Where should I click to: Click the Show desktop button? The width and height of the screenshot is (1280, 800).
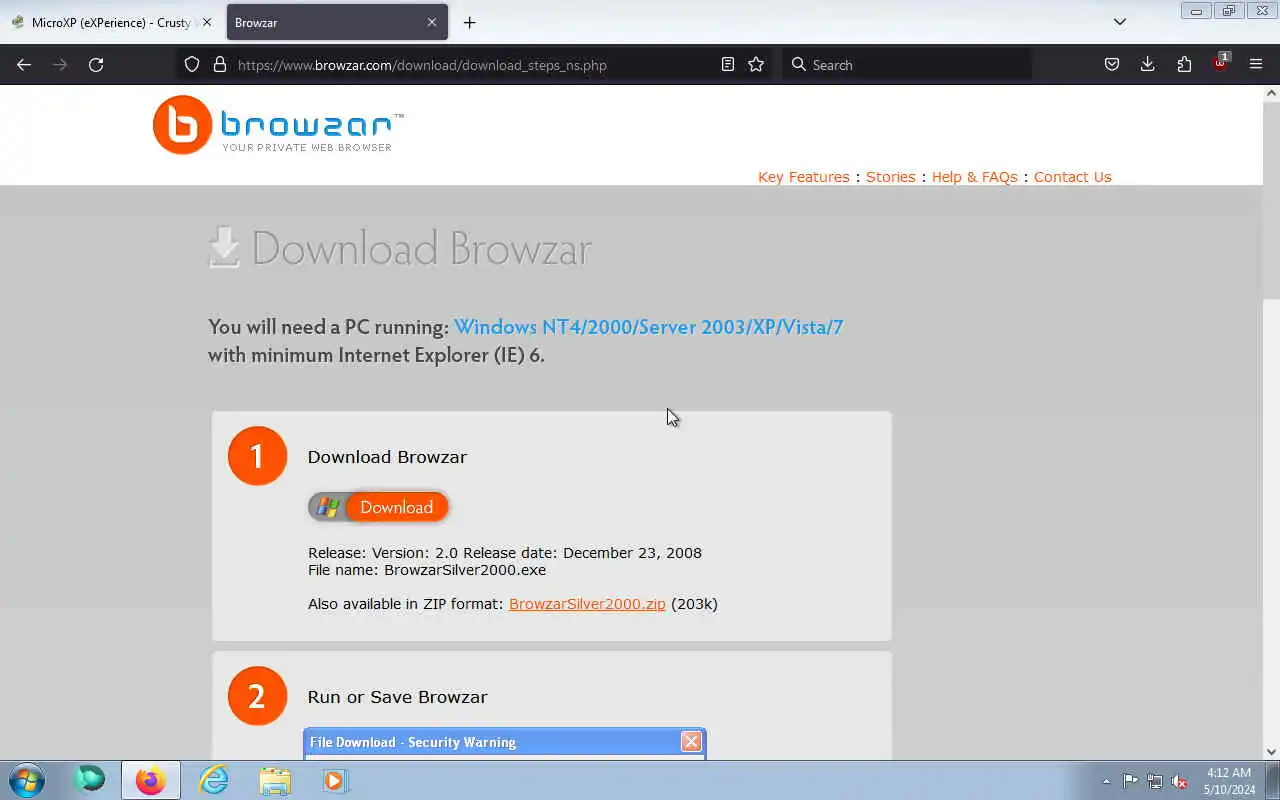click(x=1273, y=780)
